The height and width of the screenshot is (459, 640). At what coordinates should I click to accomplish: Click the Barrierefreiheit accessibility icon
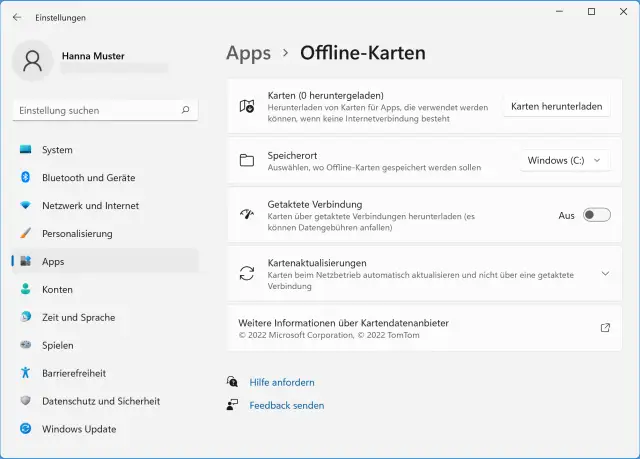(26, 373)
